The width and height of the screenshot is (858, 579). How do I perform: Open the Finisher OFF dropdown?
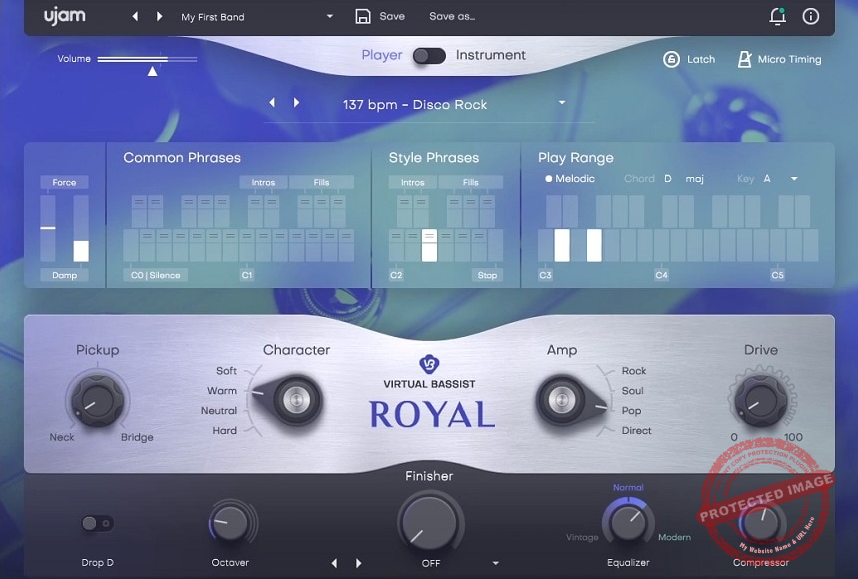(495, 563)
